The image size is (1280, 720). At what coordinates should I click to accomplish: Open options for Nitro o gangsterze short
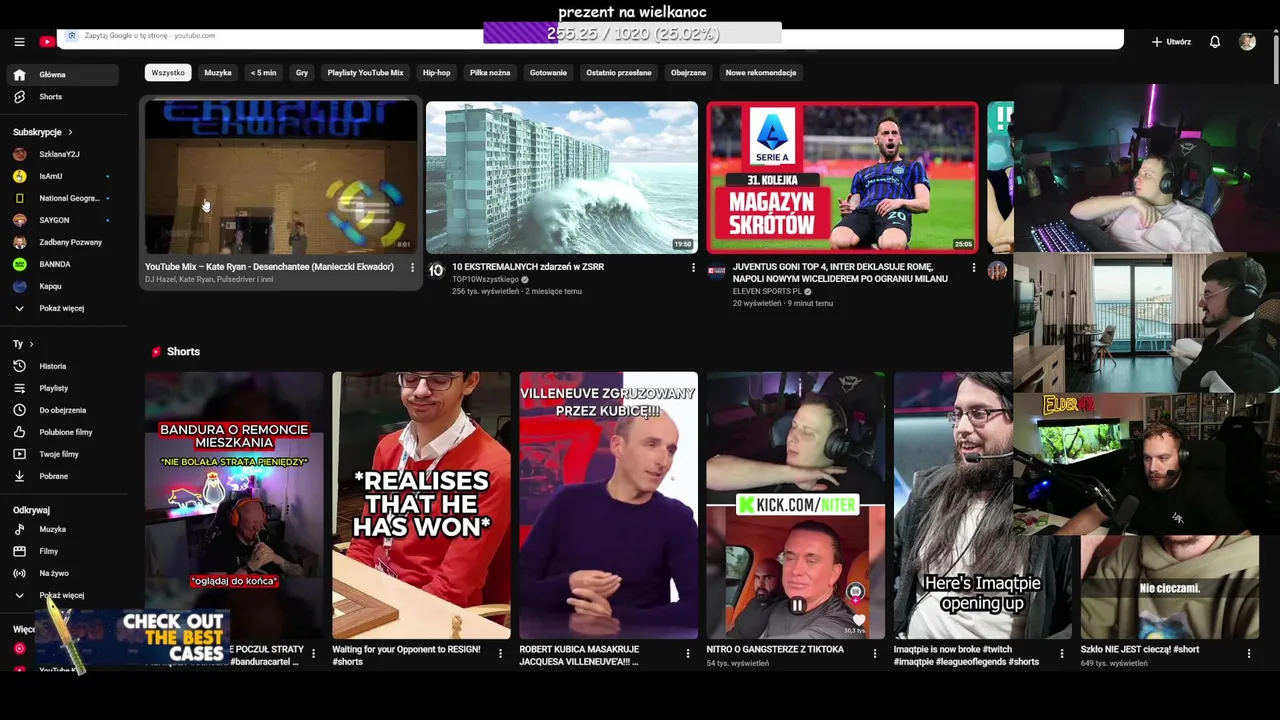[874, 653]
